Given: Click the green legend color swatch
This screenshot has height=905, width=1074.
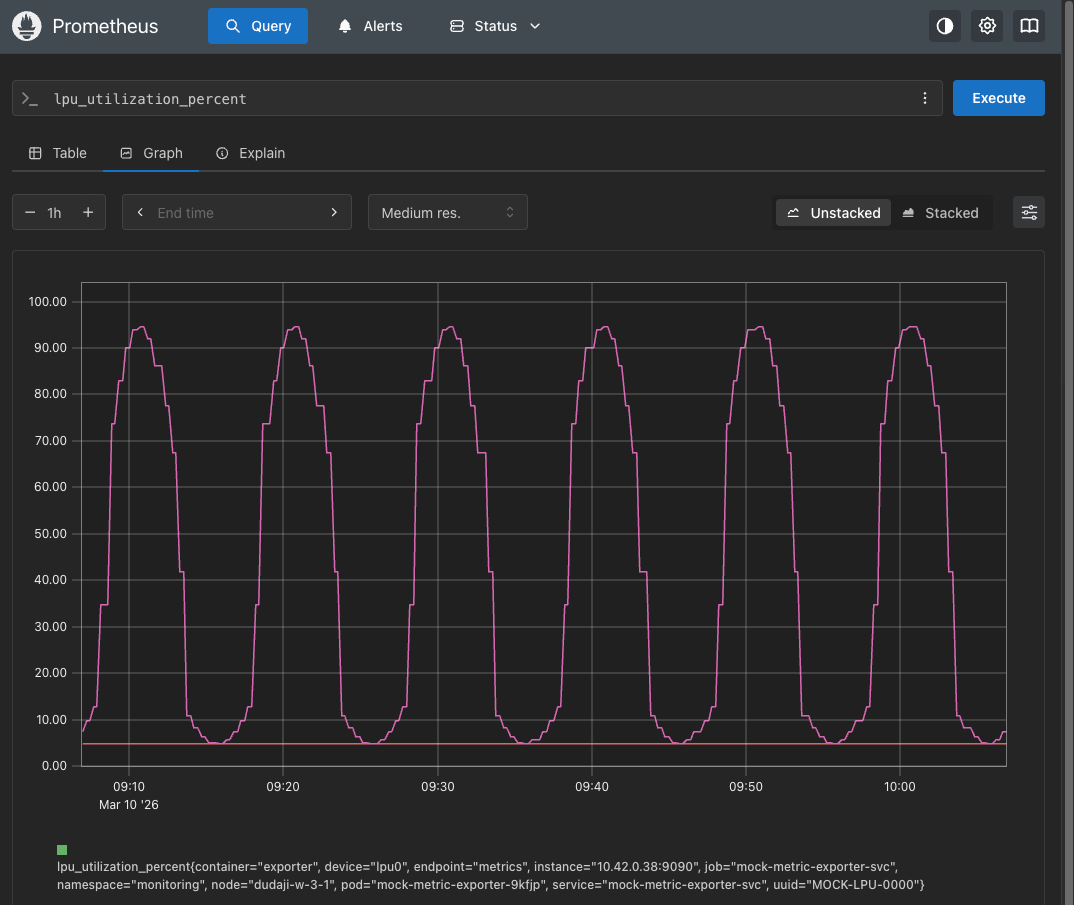Looking at the screenshot, I should tap(62, 850).
